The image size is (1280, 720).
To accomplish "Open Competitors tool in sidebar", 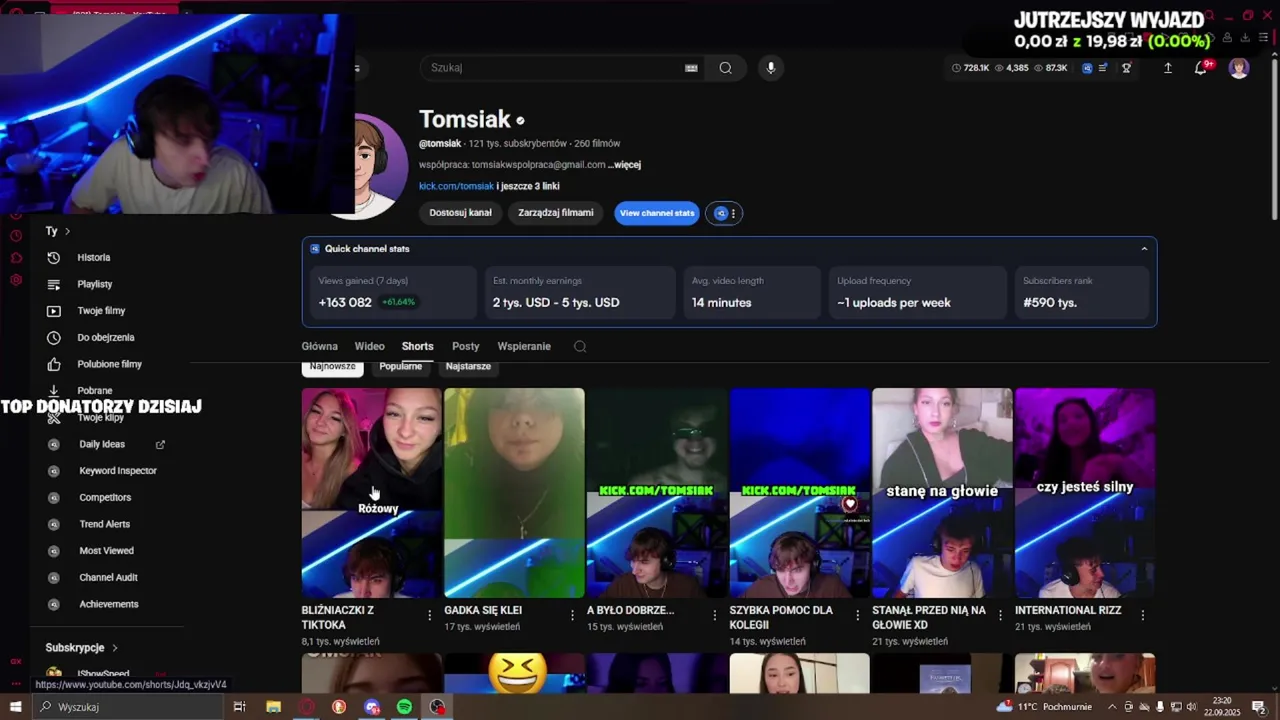I will click(x=107, y=497).
